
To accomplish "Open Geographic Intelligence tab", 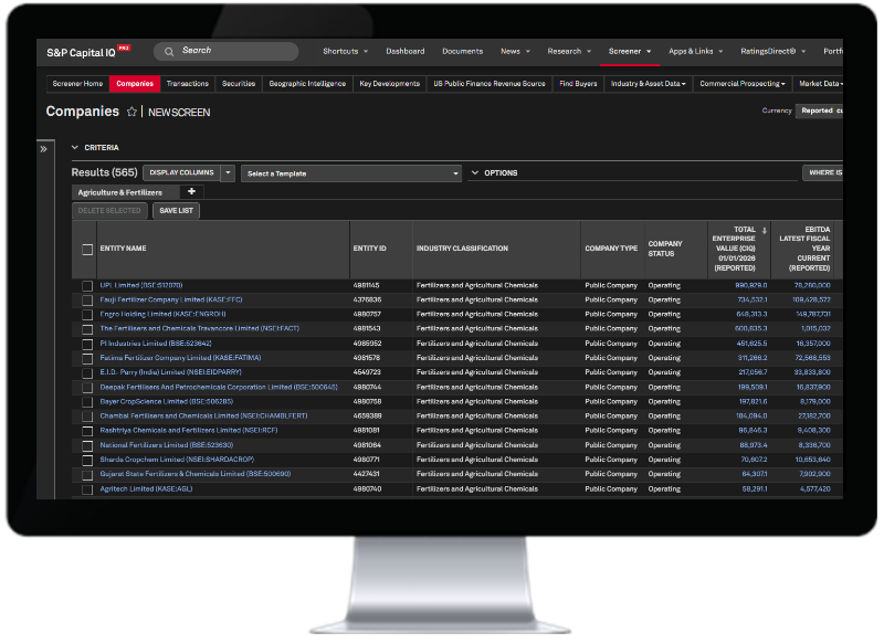I will pos(307,84).
